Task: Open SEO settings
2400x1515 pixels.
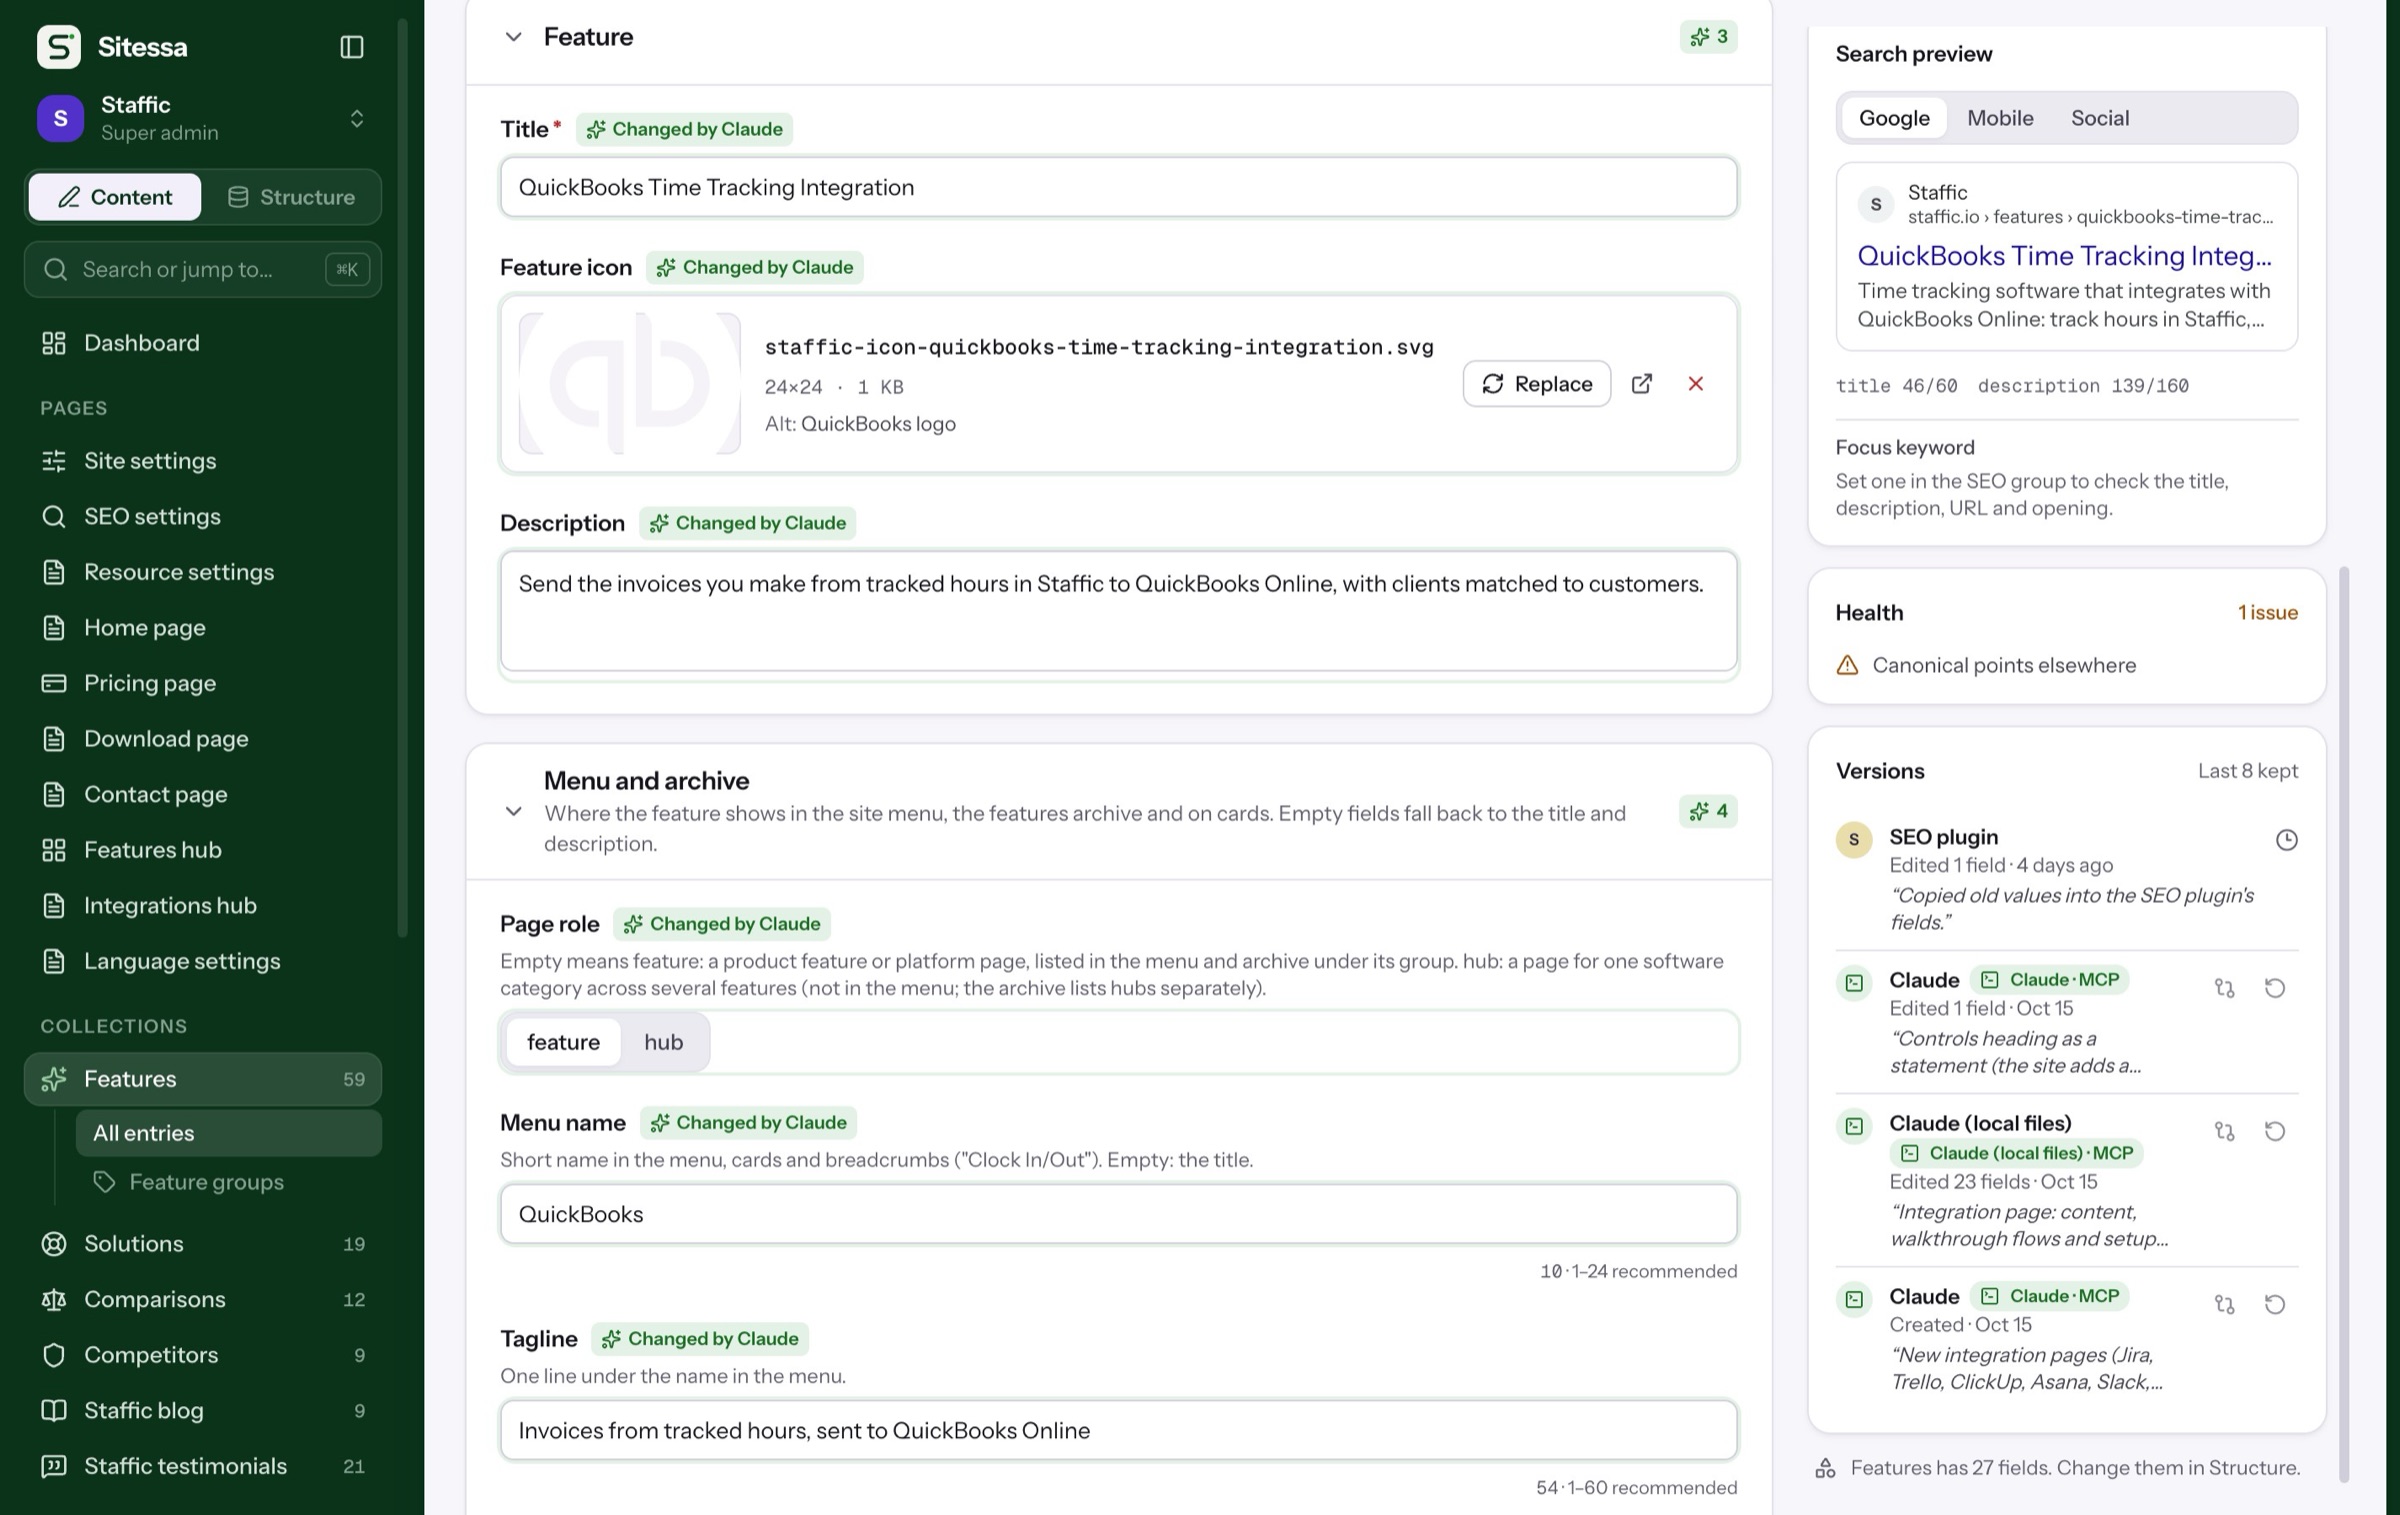Action: (x=203, y=516)
